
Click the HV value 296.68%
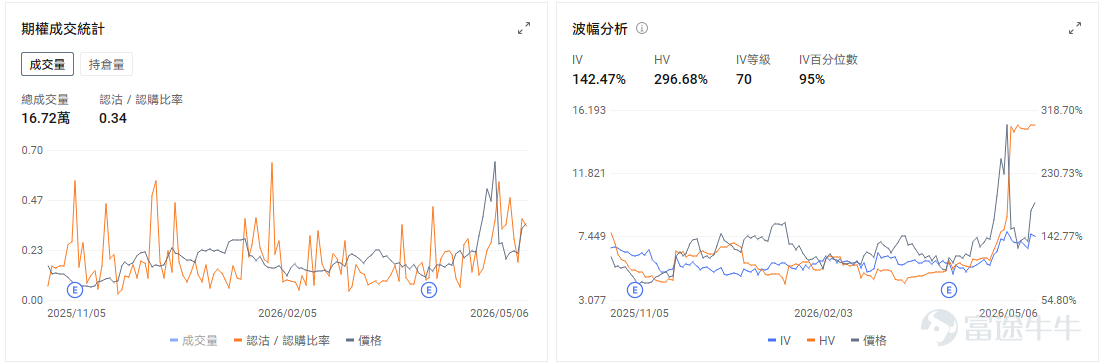tap(681, 79)
